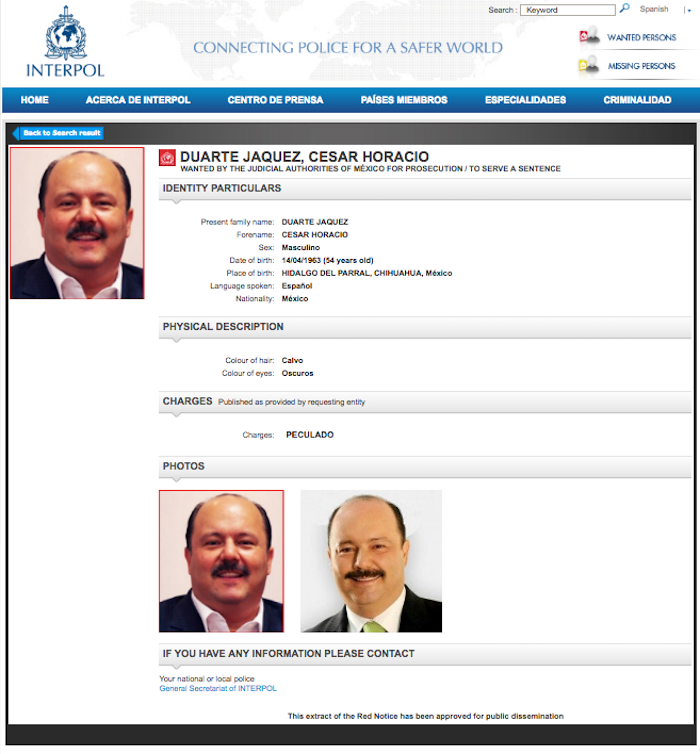The width and height of the screenshot is (700, 754).
Task: Click the WANTED PERSONS link text
Action: point(641,38)
